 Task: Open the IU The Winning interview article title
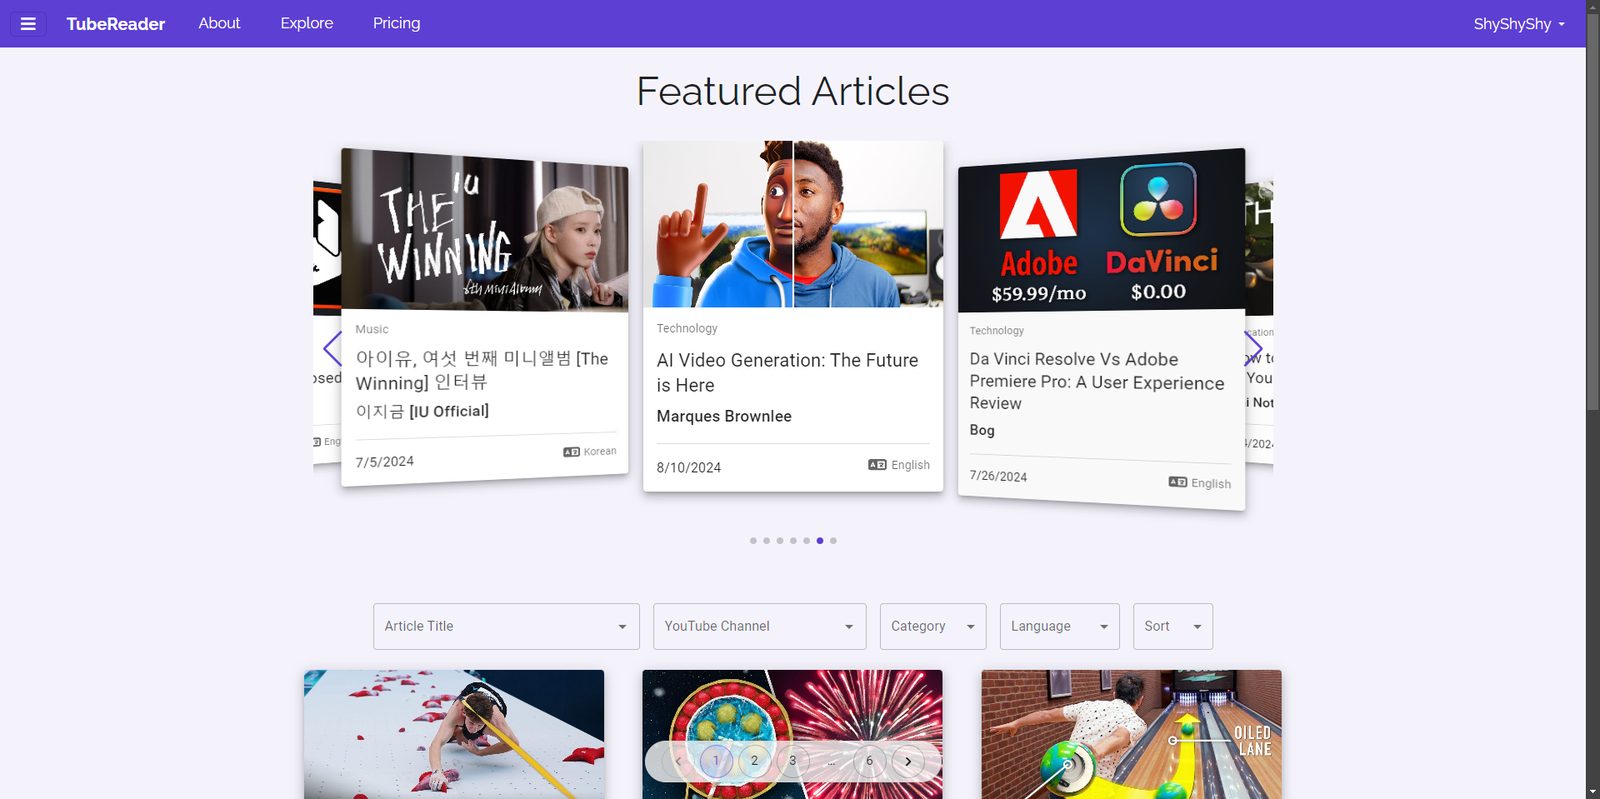[482, 370]
